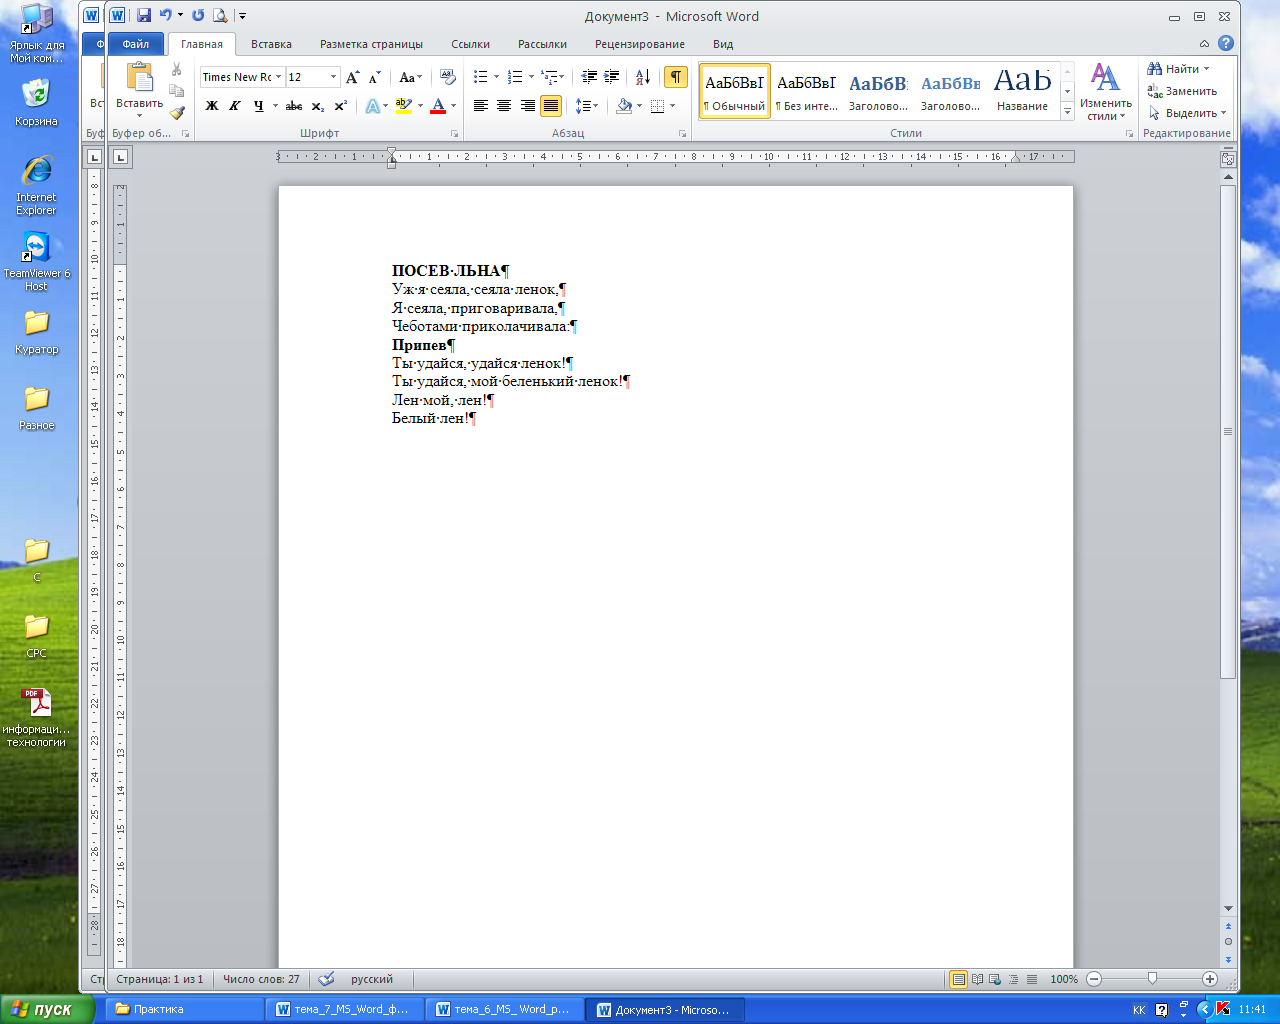
Task: Open Файл tab
Action: tap(135, 44)
